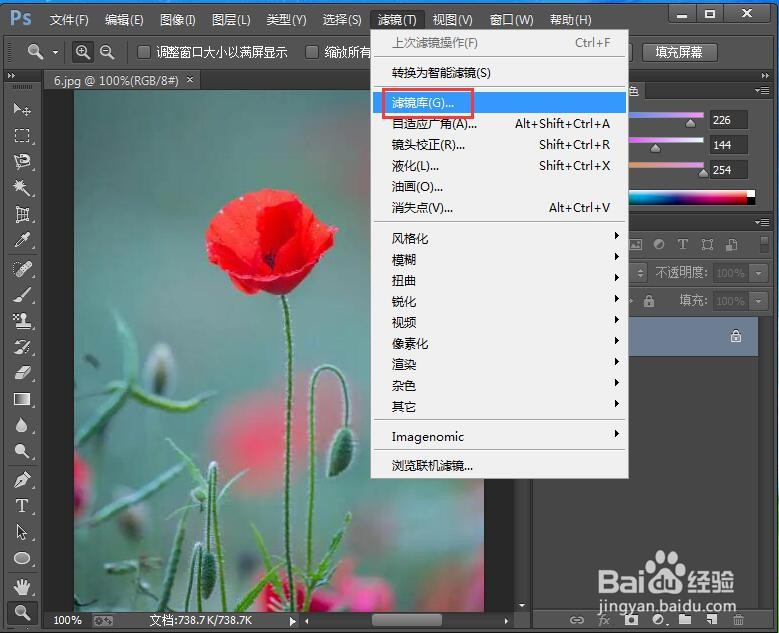This screenshot has width=779, height=633.
Task: Open the opacity 100% dropdown arrow
Action: coord(758,273)
